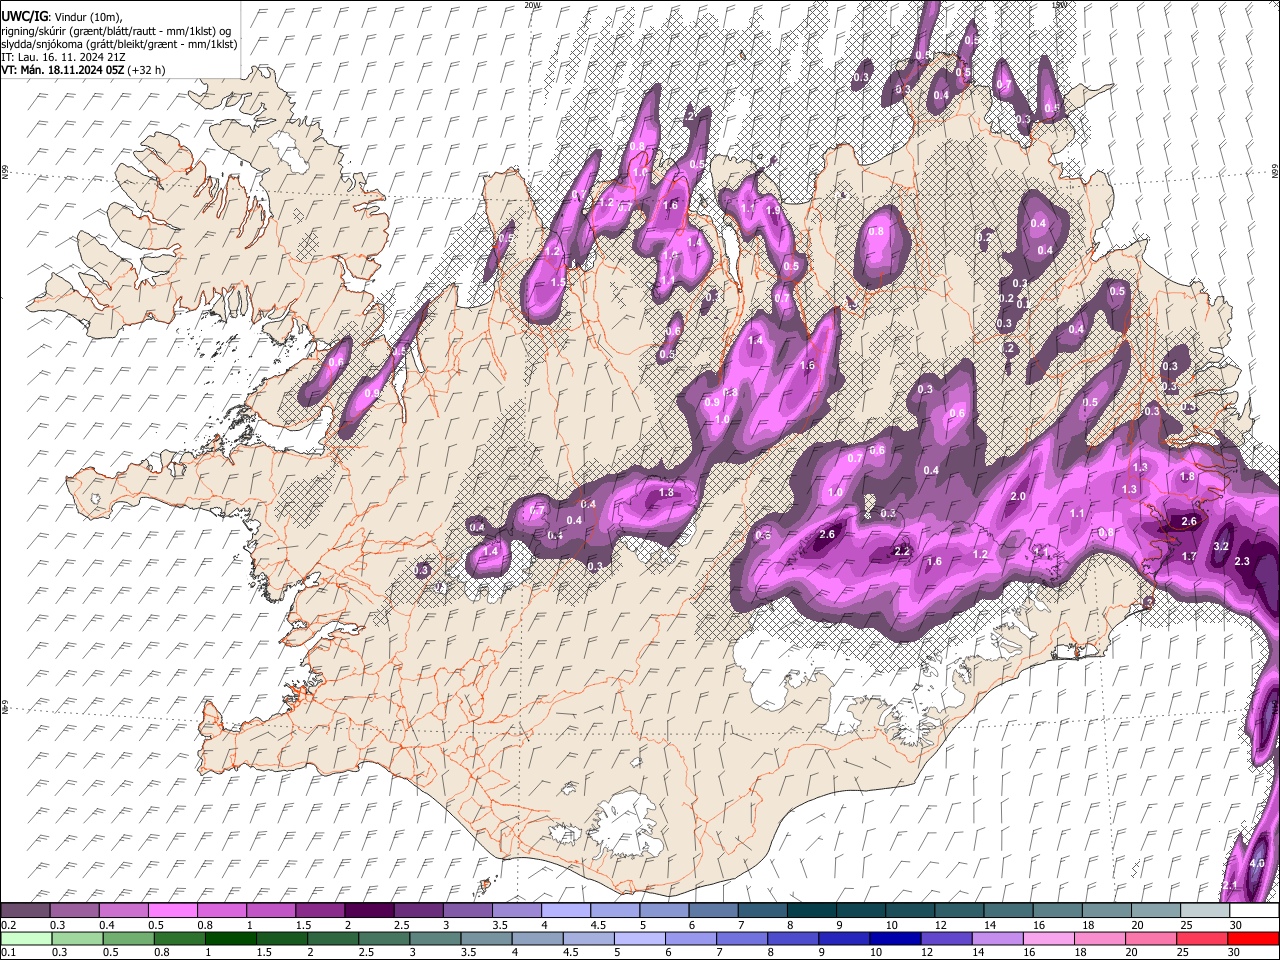Pick the lavender 4 swatch in the upper legend row
Screen dimensions: 1280x960
[x=566, y=911]
